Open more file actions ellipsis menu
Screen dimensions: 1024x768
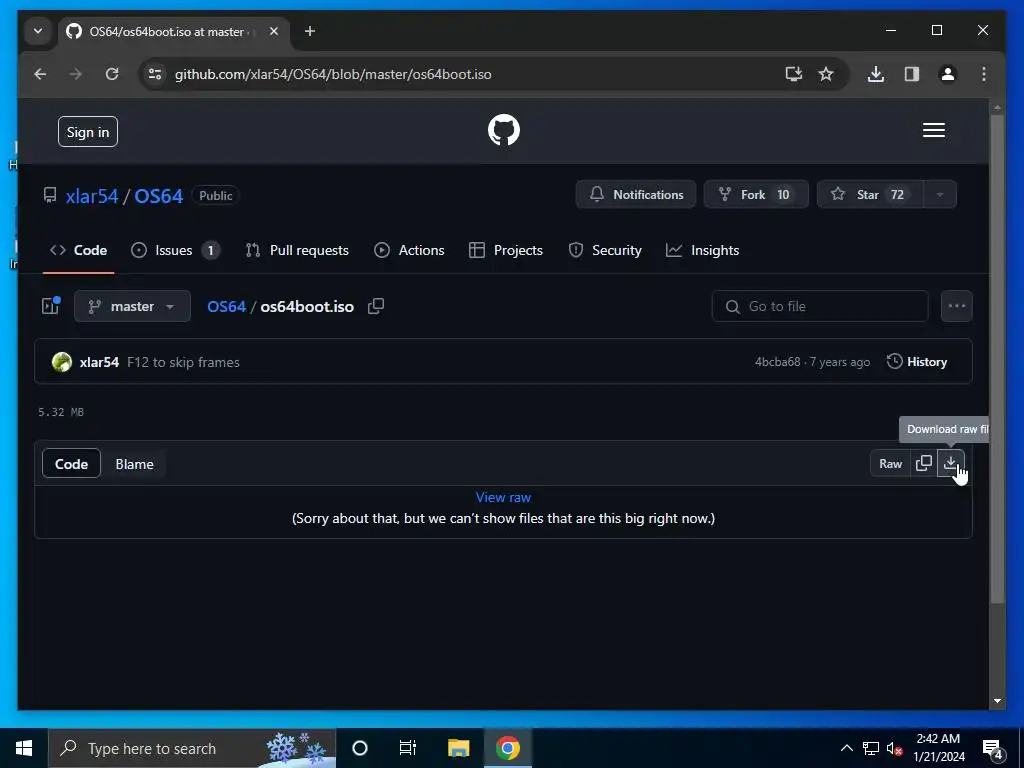click(957, 306)
